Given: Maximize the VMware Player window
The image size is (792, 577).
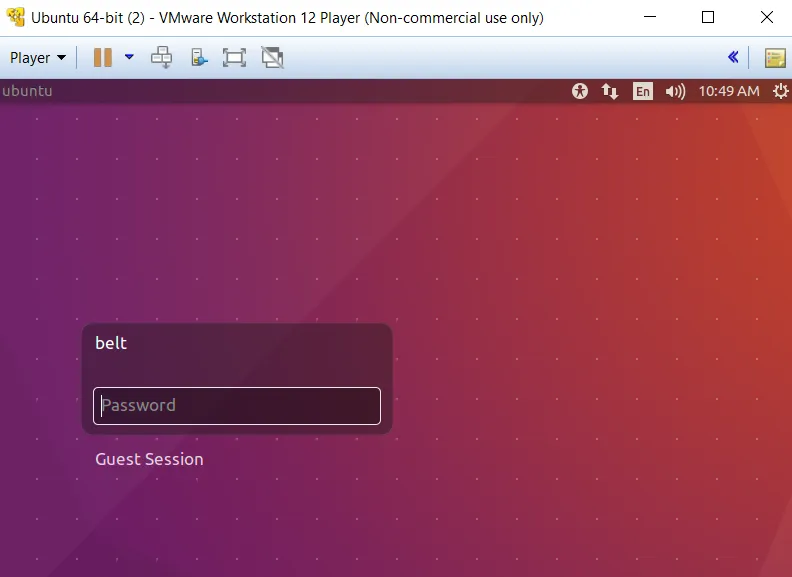Looking at the screenshot, I should [708, 17].
